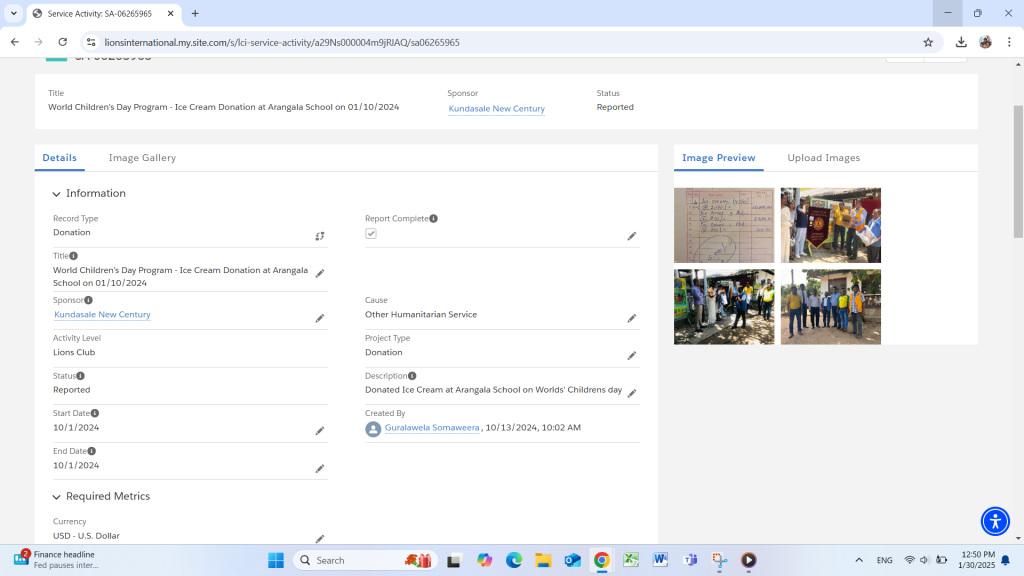The height and width of the screenshot is (576, 1024).
Task: Open the Finance headline news widget
Action: tap(57, 560)
